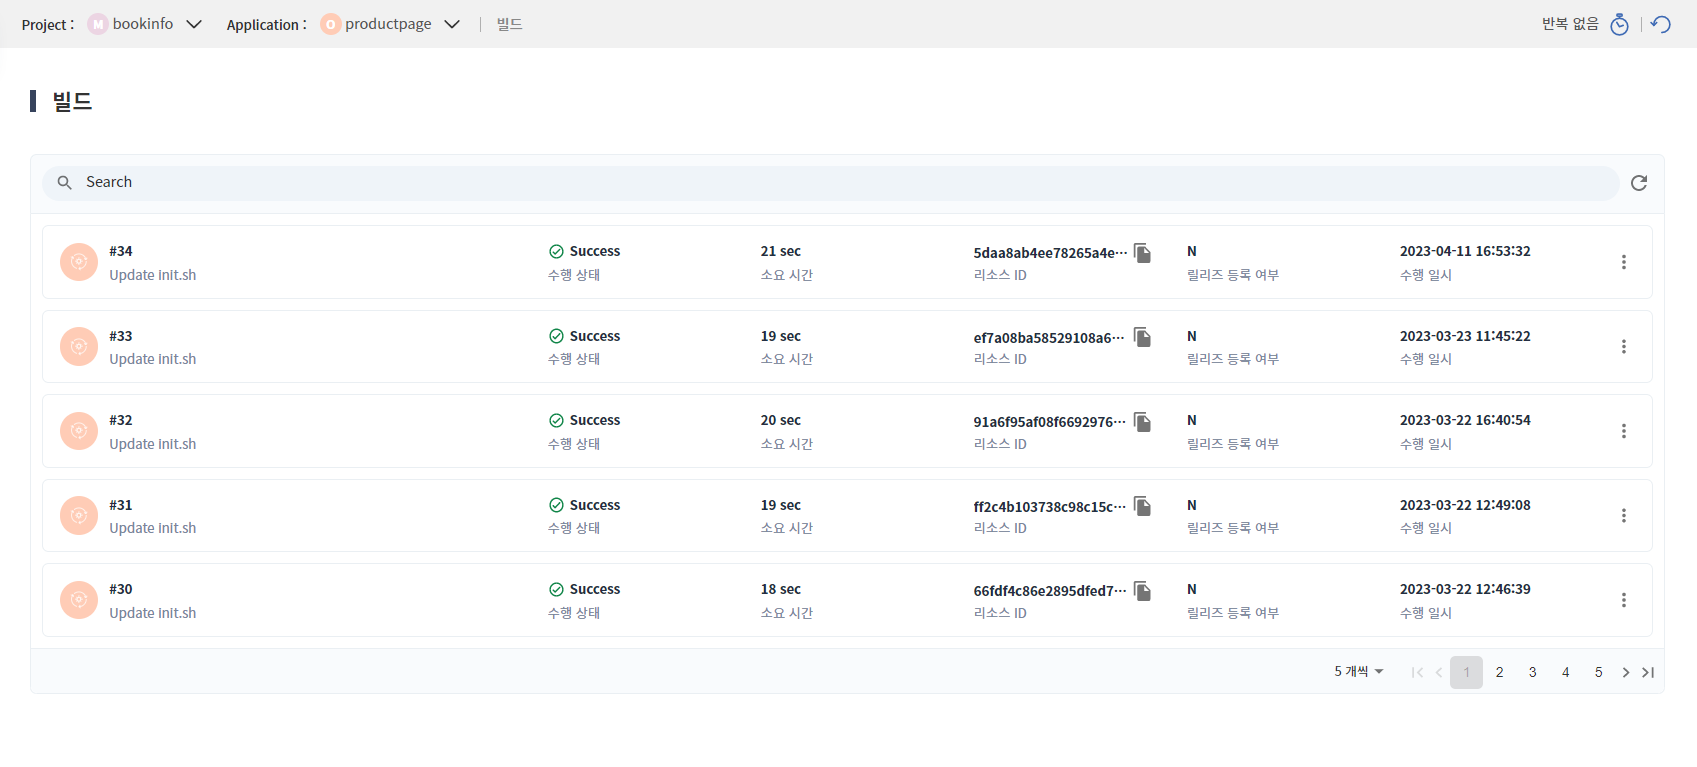Screen dimensions: 1697x767
Task: Expand the productpage application dropdown
Action: pyautogui.click(x=452, y=24)
